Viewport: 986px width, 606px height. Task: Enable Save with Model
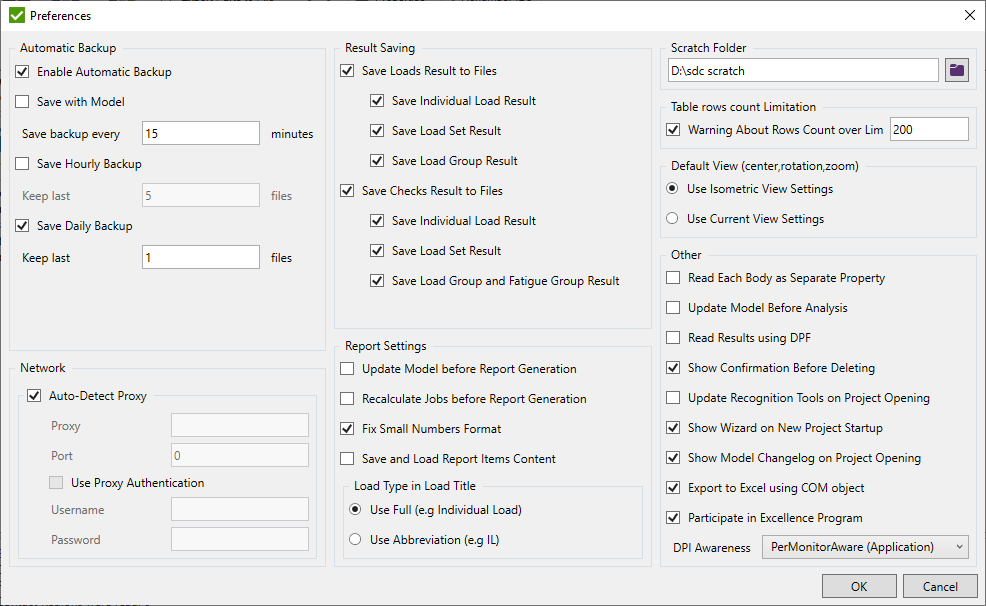pyautogui.click(x=22, y=101)
